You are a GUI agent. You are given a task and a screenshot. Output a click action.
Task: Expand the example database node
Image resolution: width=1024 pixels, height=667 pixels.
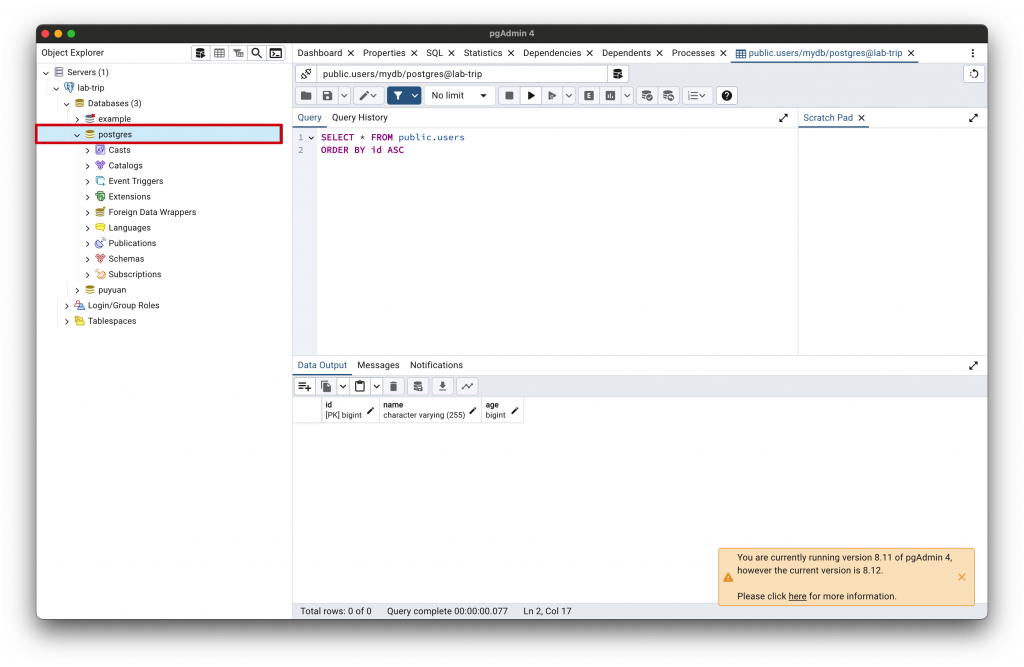coord(77,119)
